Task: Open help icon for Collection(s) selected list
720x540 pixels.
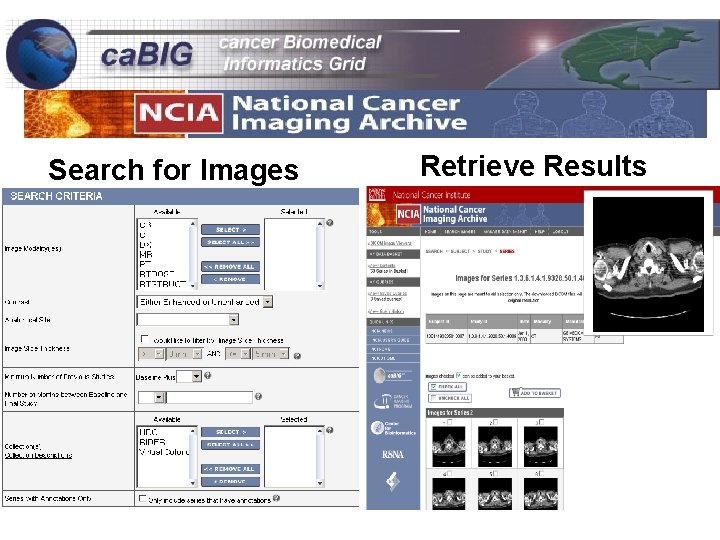Action: pos(330,430)
